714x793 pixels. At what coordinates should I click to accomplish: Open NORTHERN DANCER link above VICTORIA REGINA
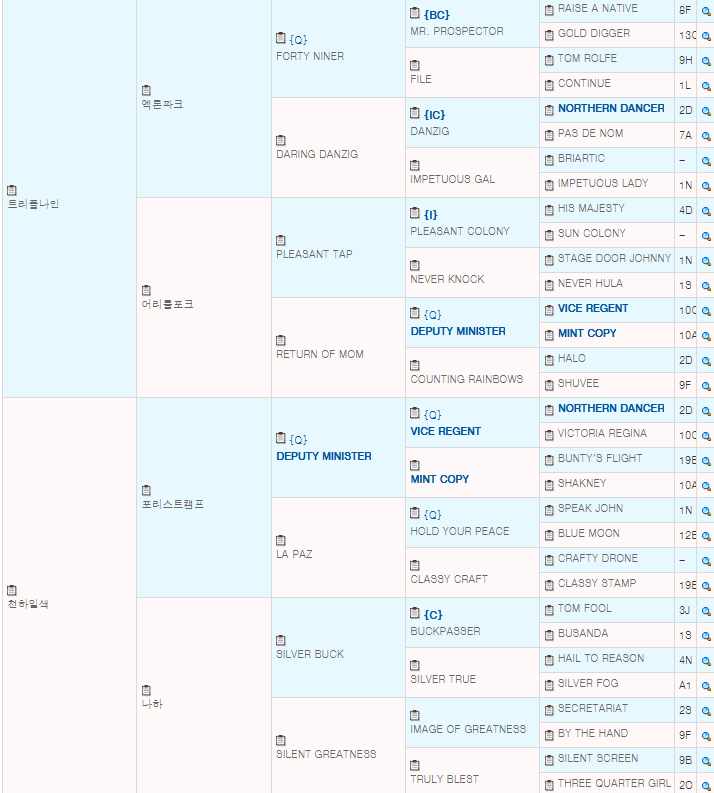point(611,408)
